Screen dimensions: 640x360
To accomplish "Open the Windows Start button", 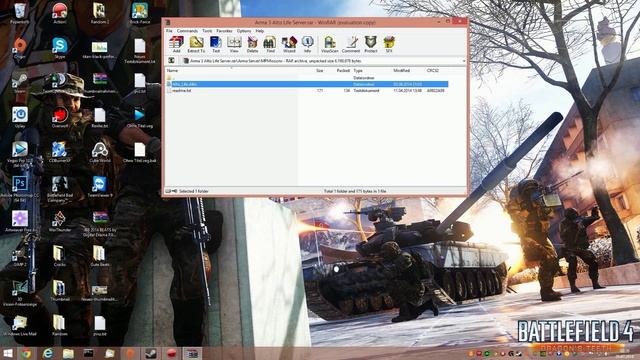I will pyautogui.click(x=8, y=353).
